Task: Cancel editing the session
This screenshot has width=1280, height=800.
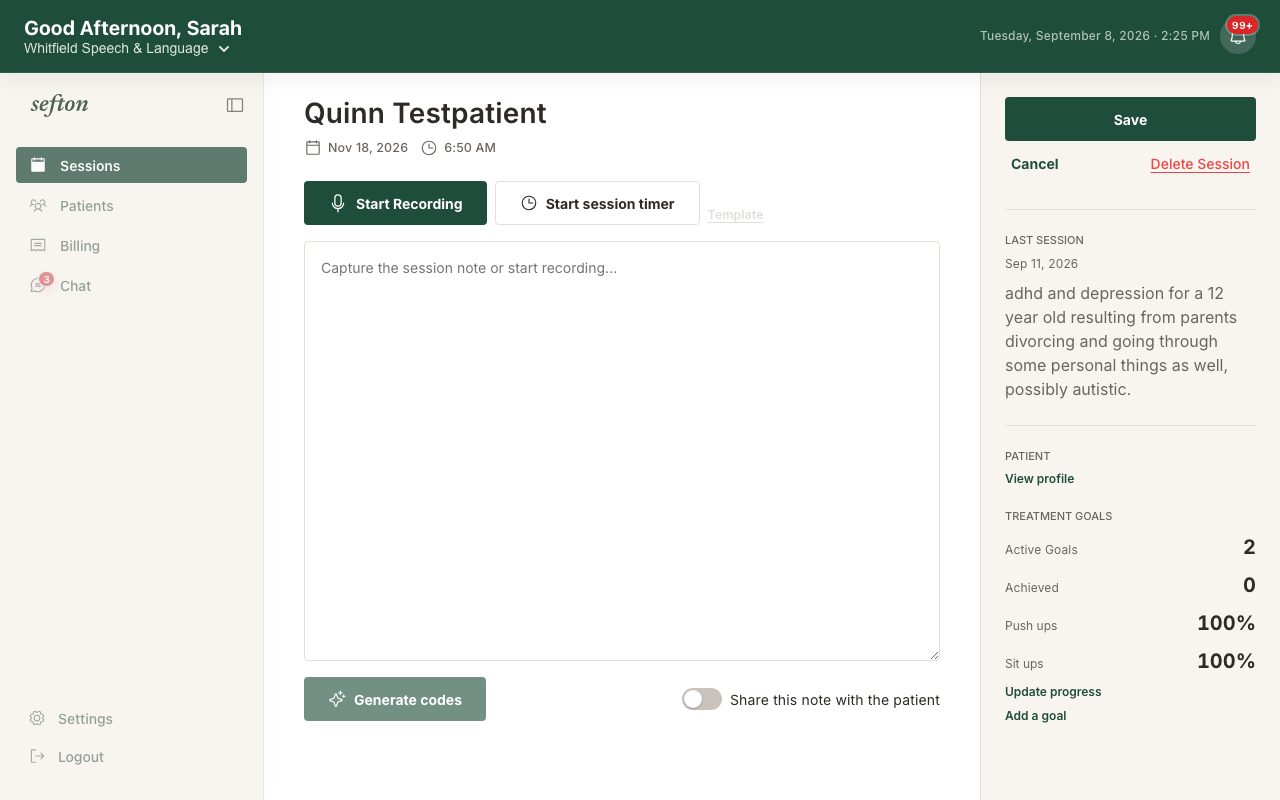Action: coord(1034,164)
